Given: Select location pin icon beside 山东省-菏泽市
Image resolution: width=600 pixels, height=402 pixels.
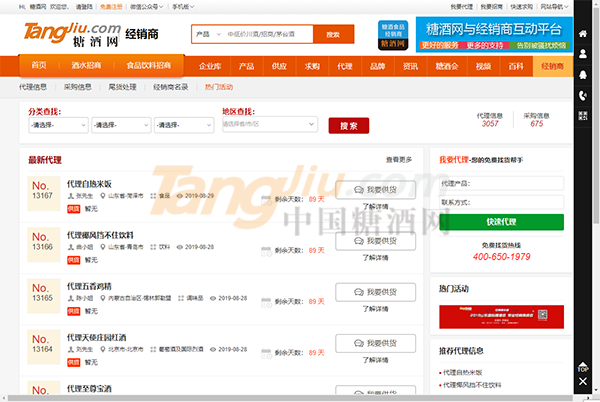Looking at the screenshot, I should [103, 196].
